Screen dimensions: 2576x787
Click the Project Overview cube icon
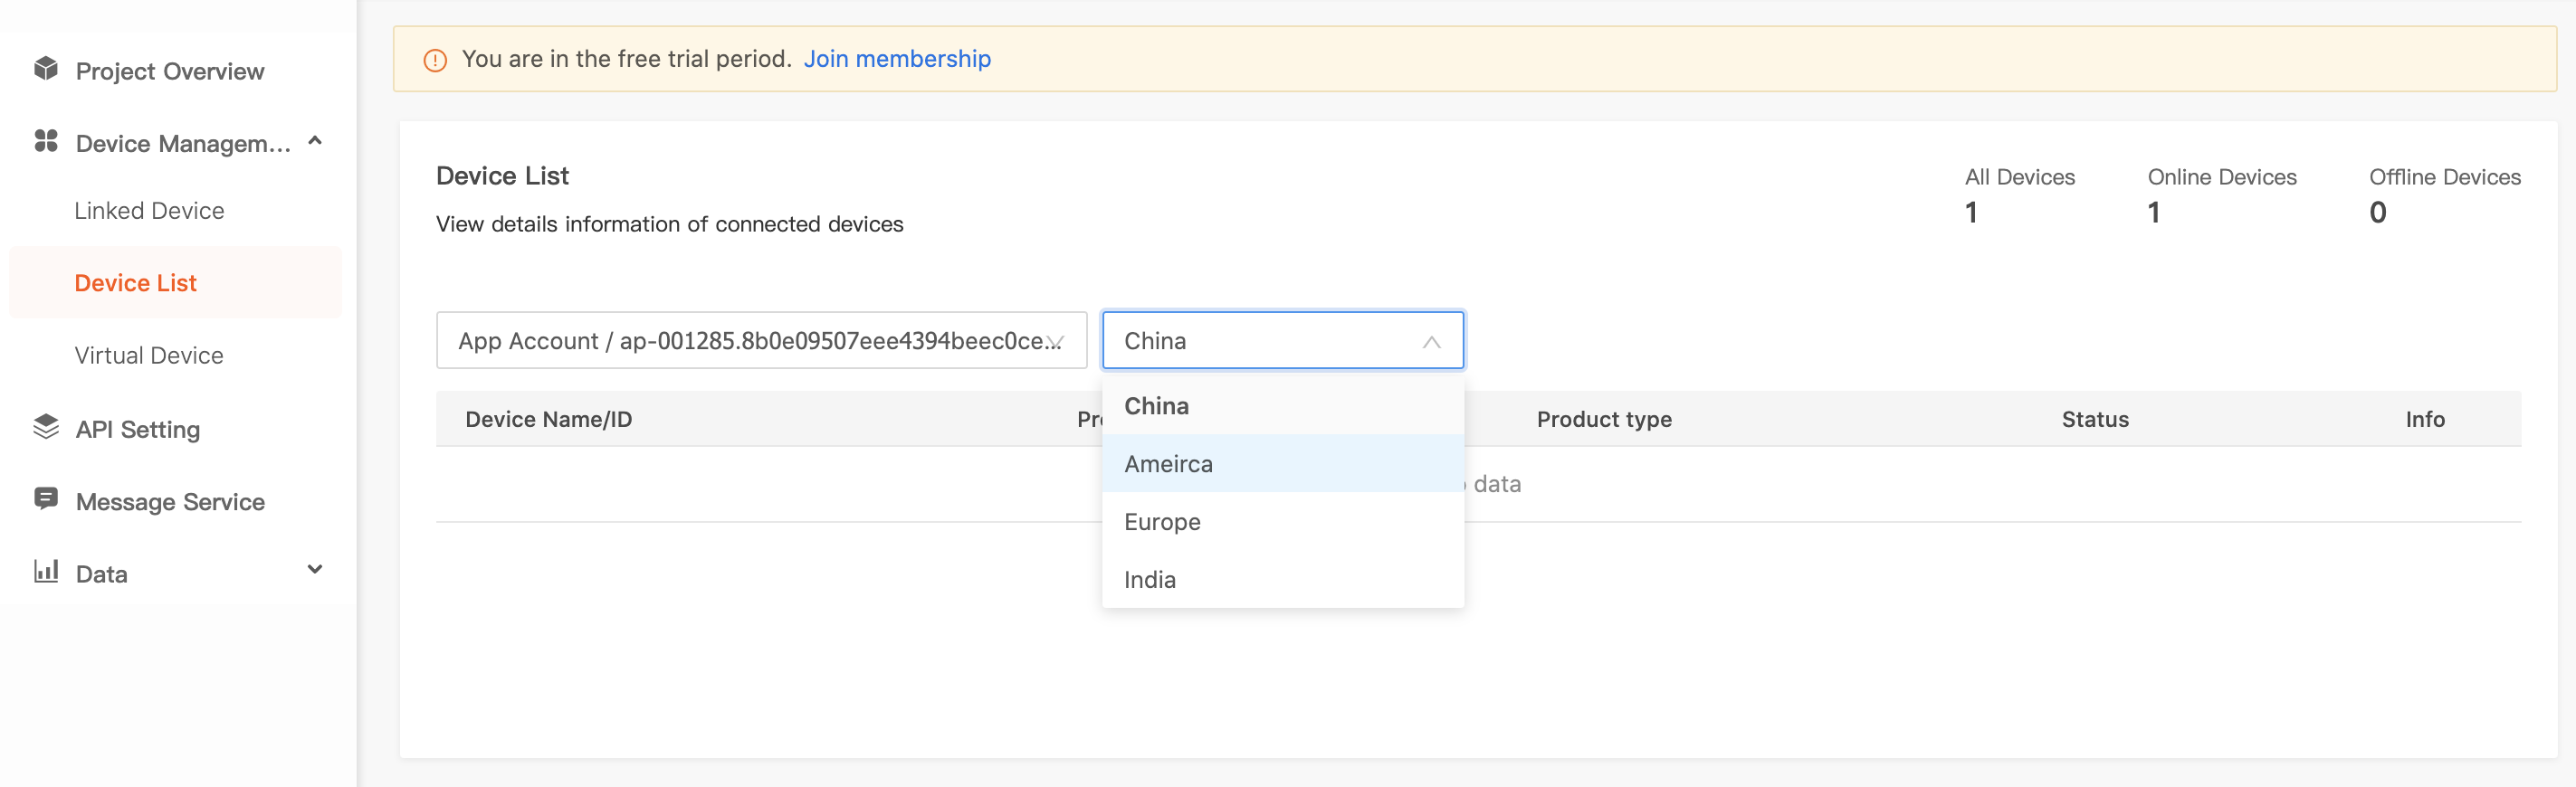tap(46, 69)
